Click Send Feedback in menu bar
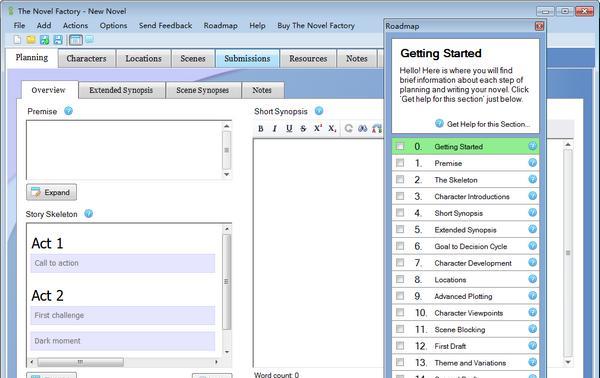The image size is (600, 378). coord(165,26)
